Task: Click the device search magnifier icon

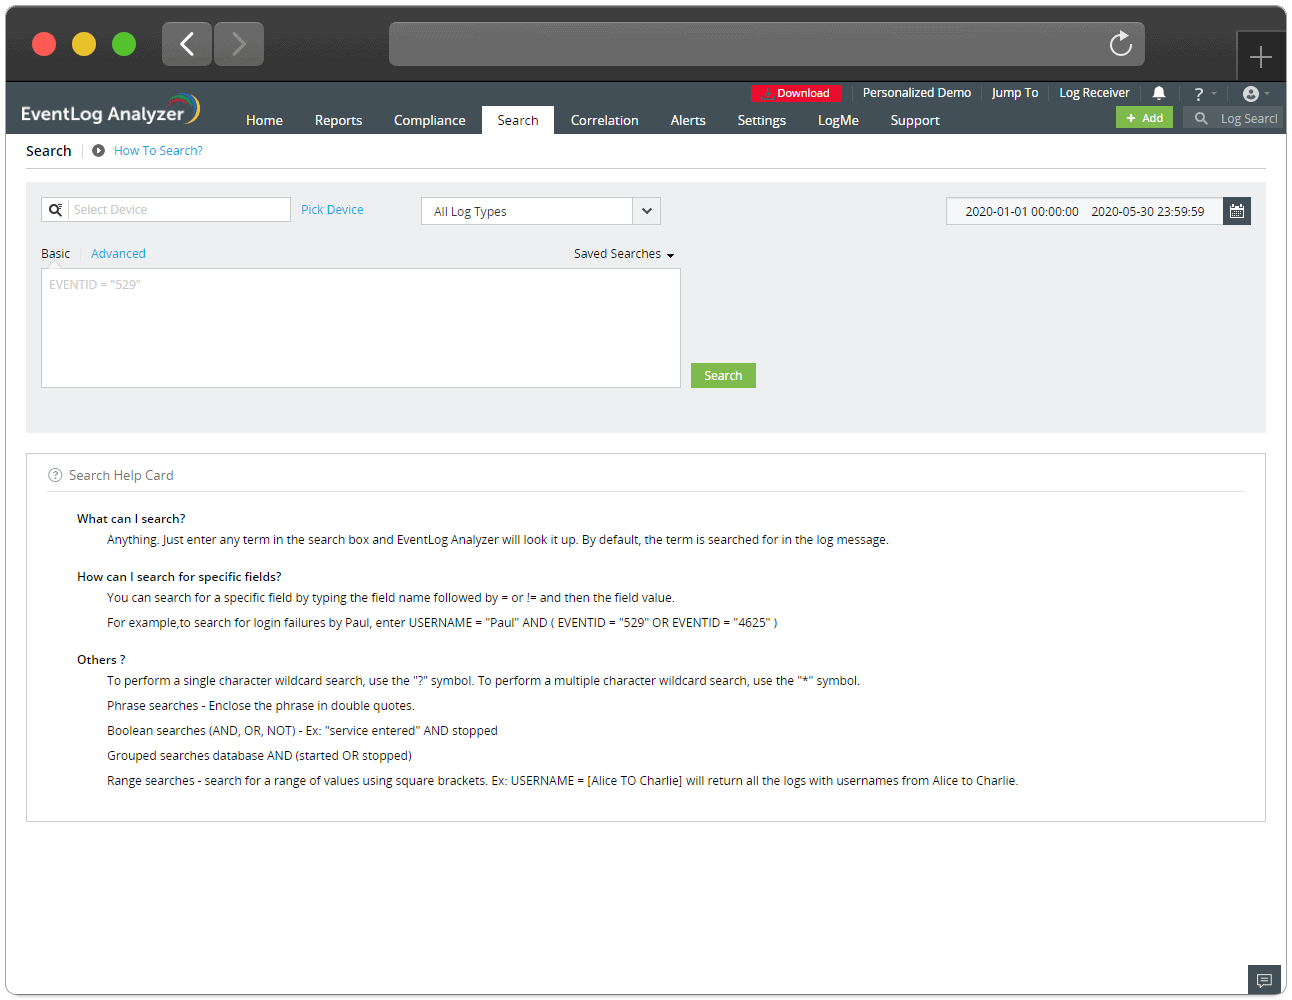Action: point(55,209)
